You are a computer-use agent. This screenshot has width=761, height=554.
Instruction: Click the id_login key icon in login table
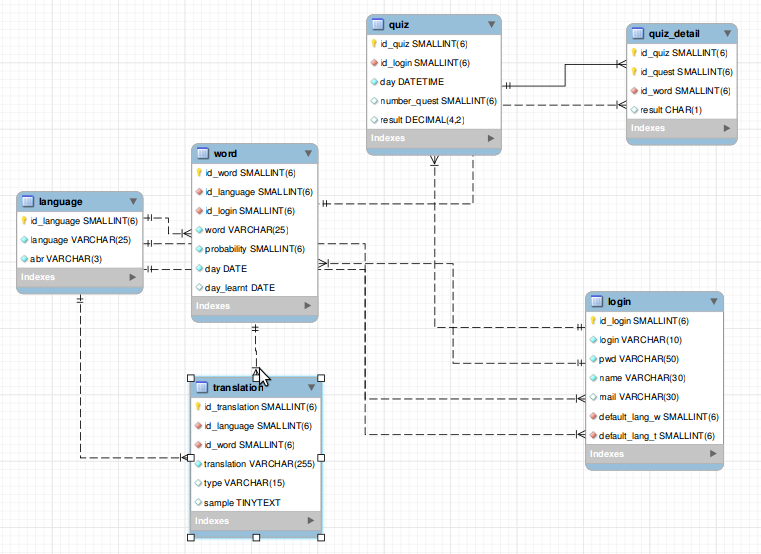(x=592, y=321)
